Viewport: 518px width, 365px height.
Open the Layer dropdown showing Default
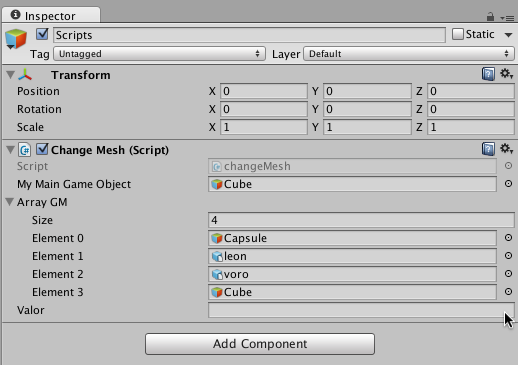409,54
